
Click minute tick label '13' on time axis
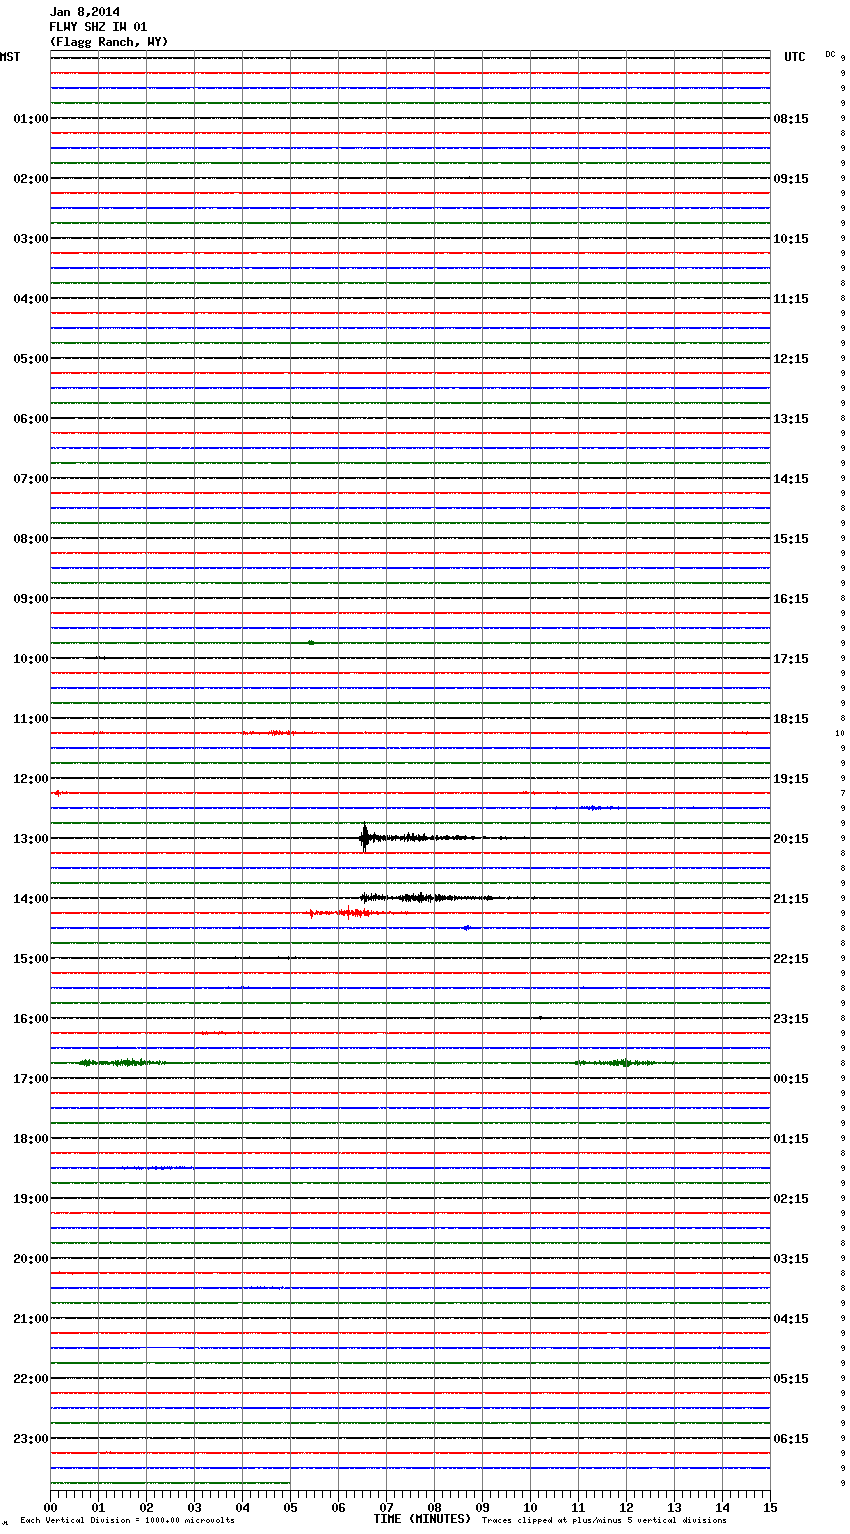pyautogui.click(x=674, y=1507)
